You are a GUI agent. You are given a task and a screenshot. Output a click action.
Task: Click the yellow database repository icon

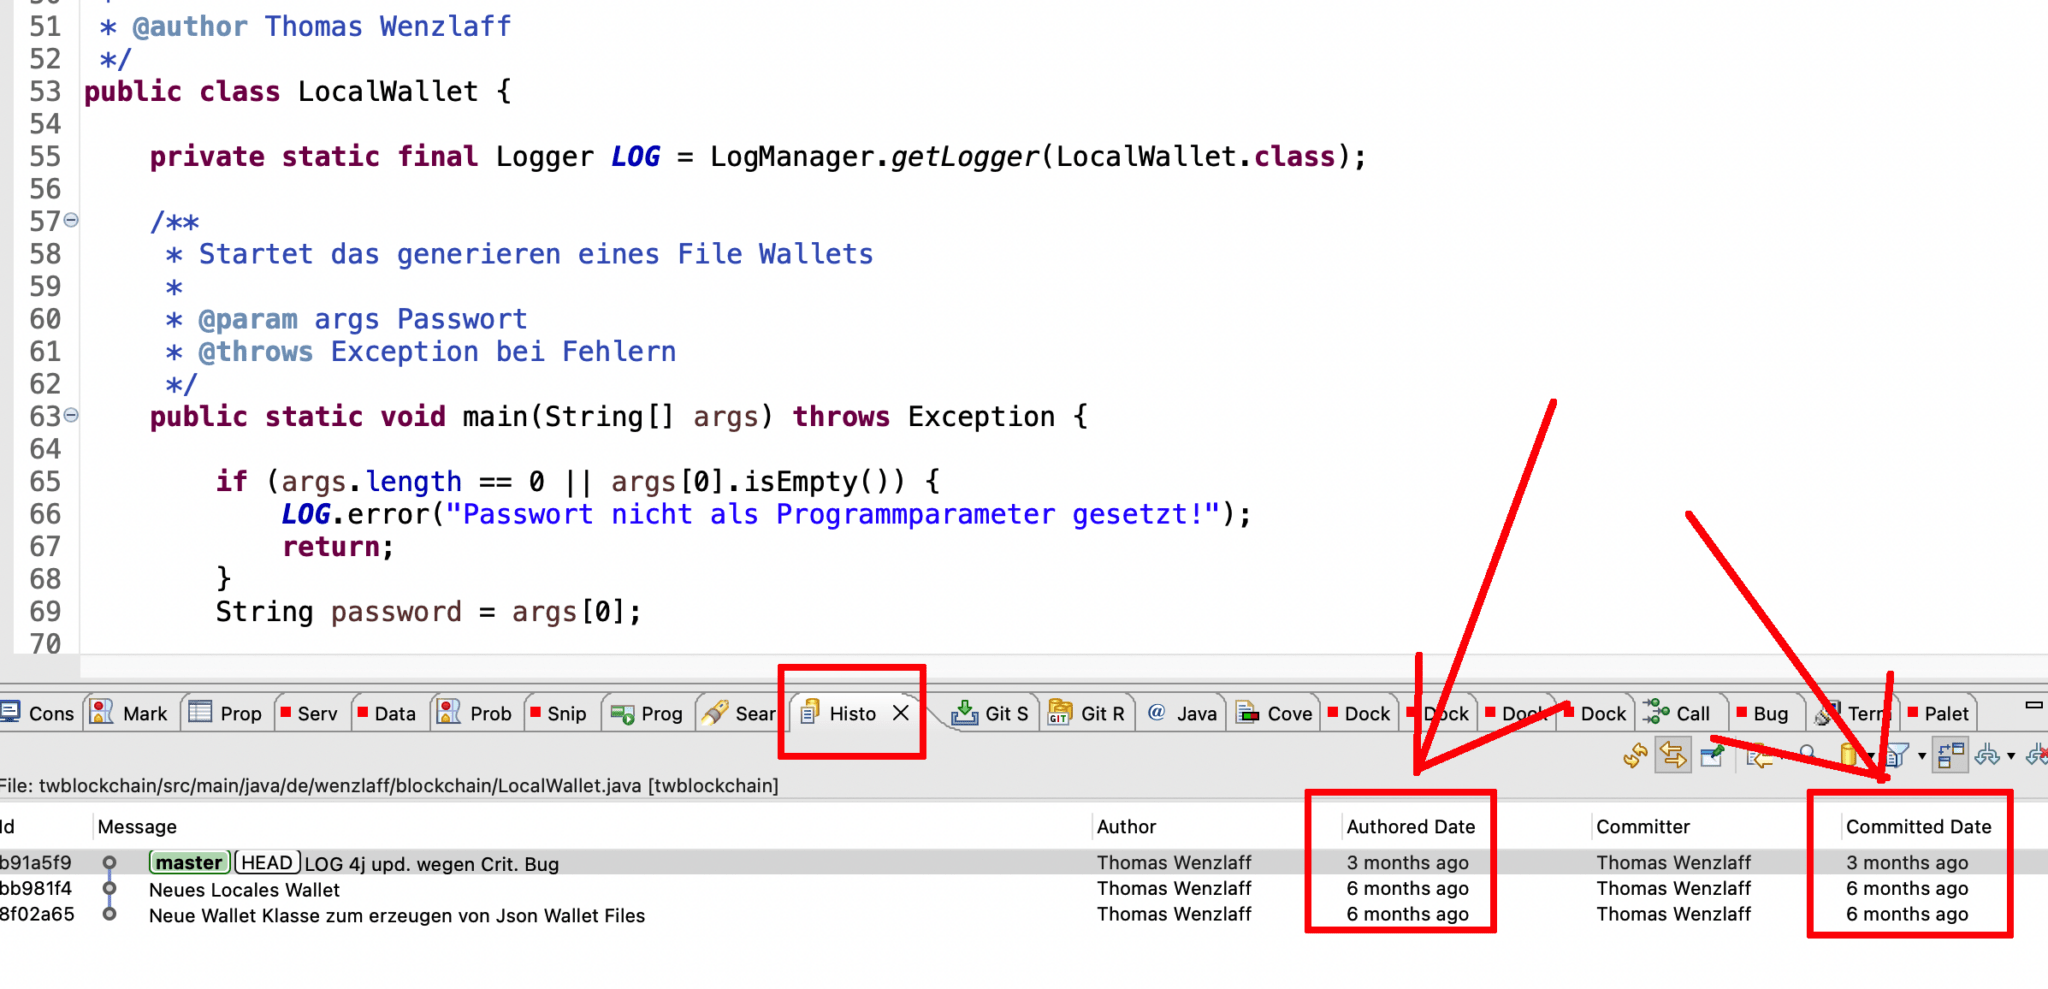[x=1848, y=753]
